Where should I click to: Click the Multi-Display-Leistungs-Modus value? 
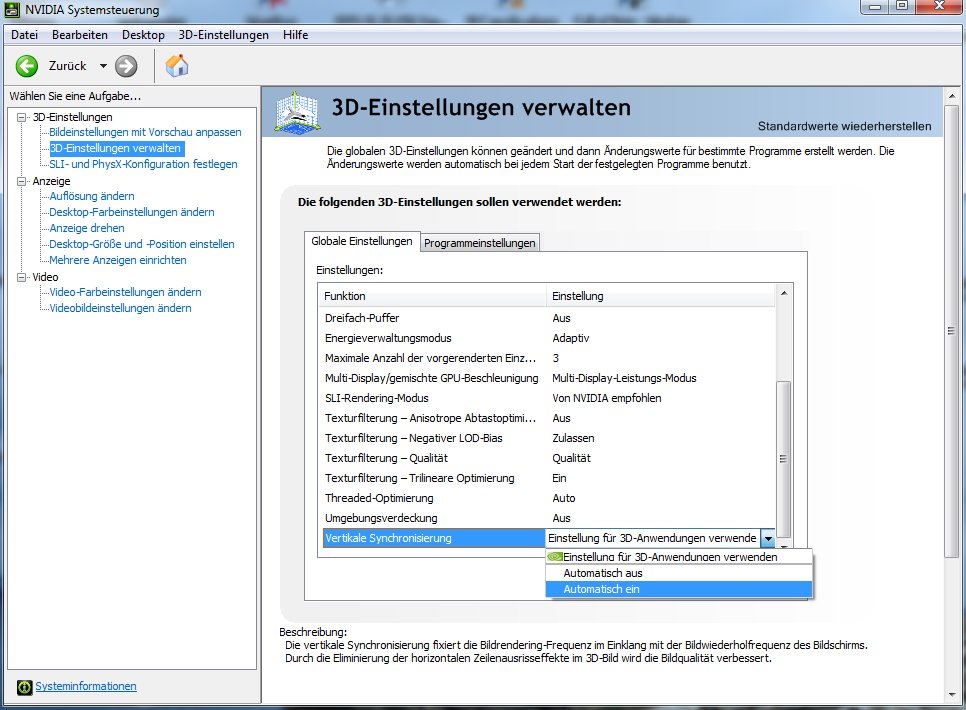tap(624, 378)
